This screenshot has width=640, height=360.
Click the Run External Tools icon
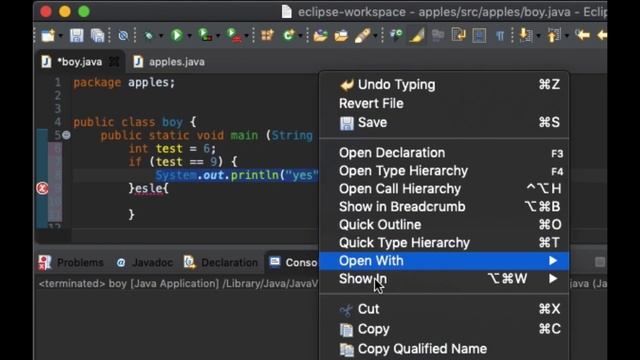tap(234, 36)
